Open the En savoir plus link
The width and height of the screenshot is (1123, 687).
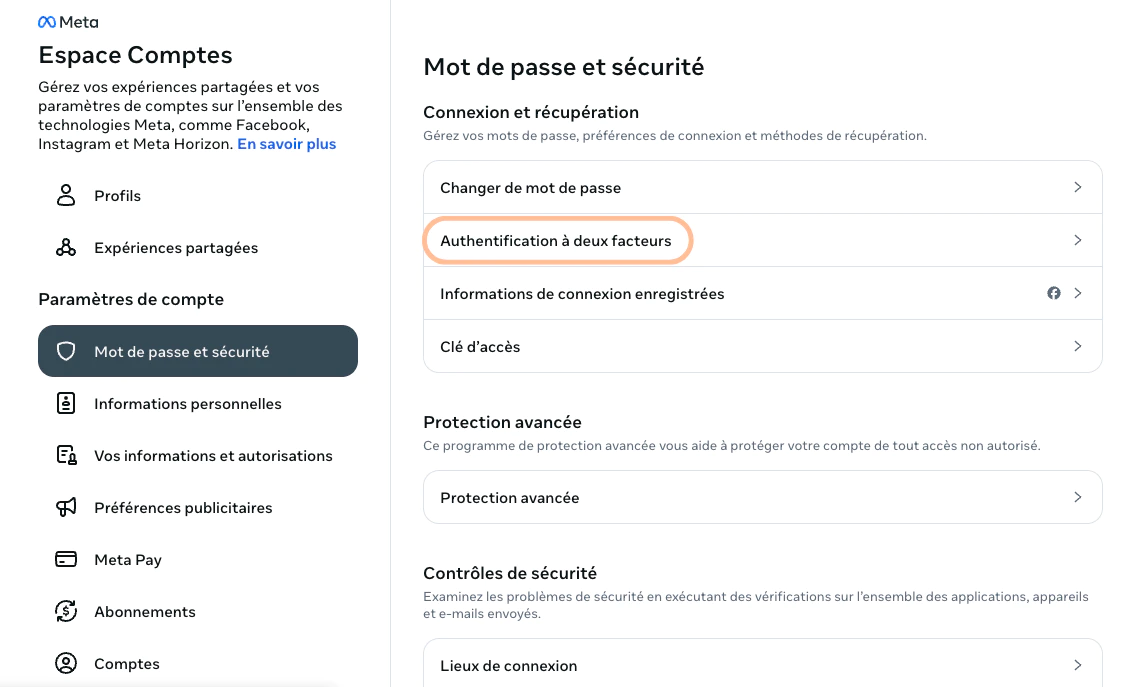coord(286,144)
